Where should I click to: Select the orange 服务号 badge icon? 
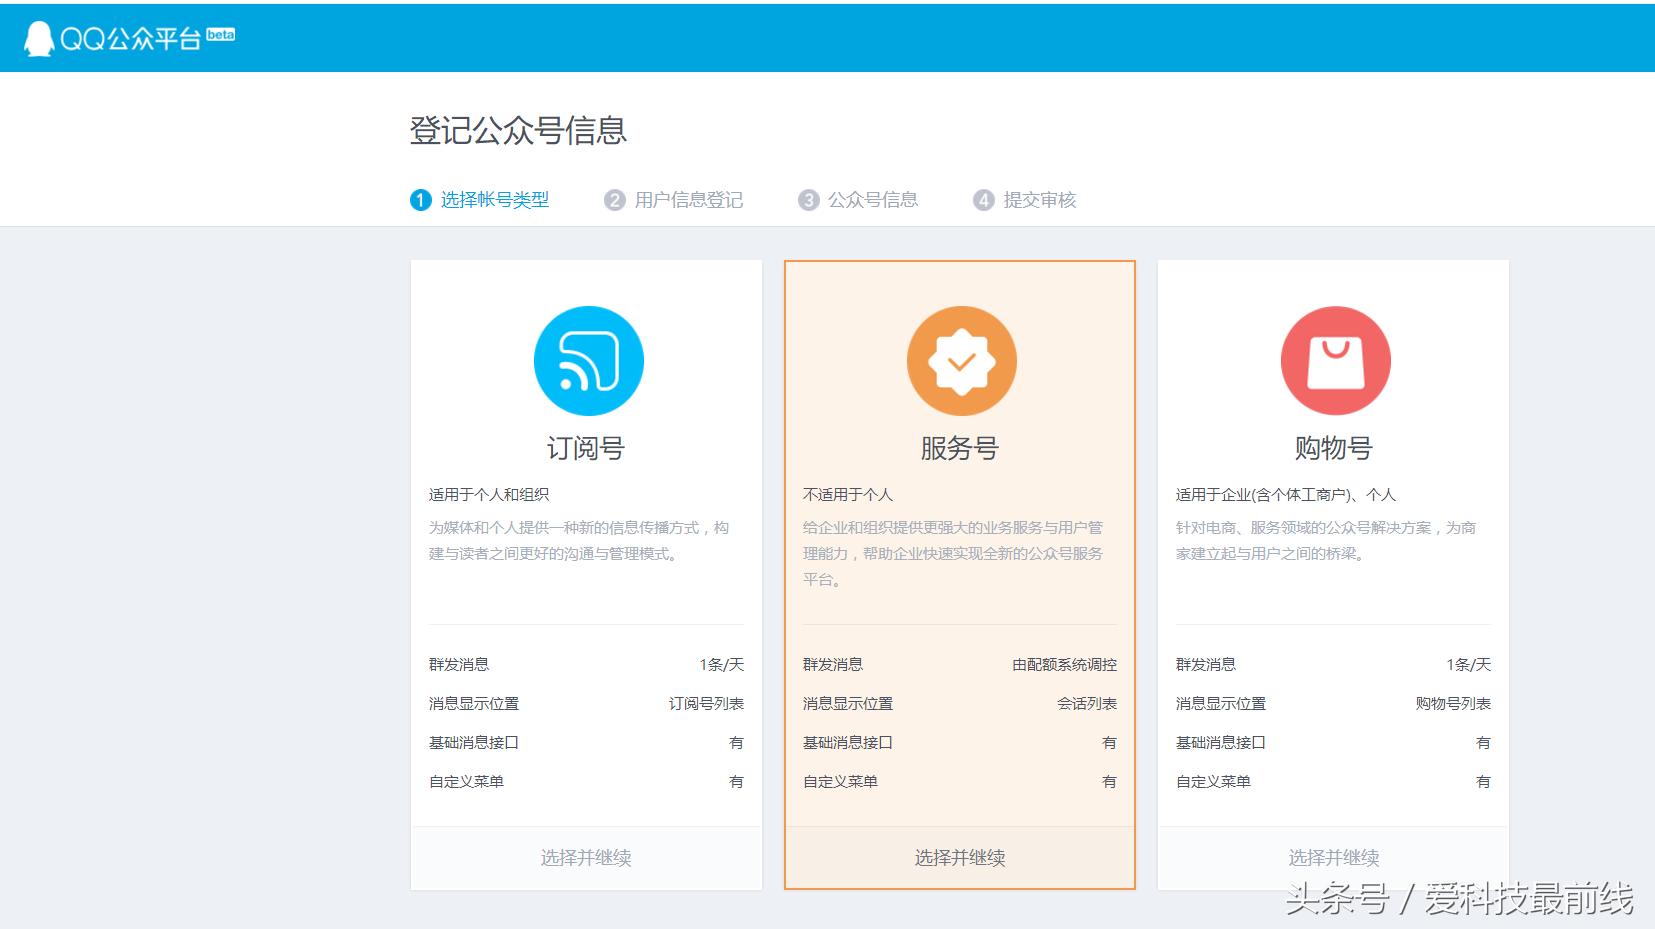960,361
